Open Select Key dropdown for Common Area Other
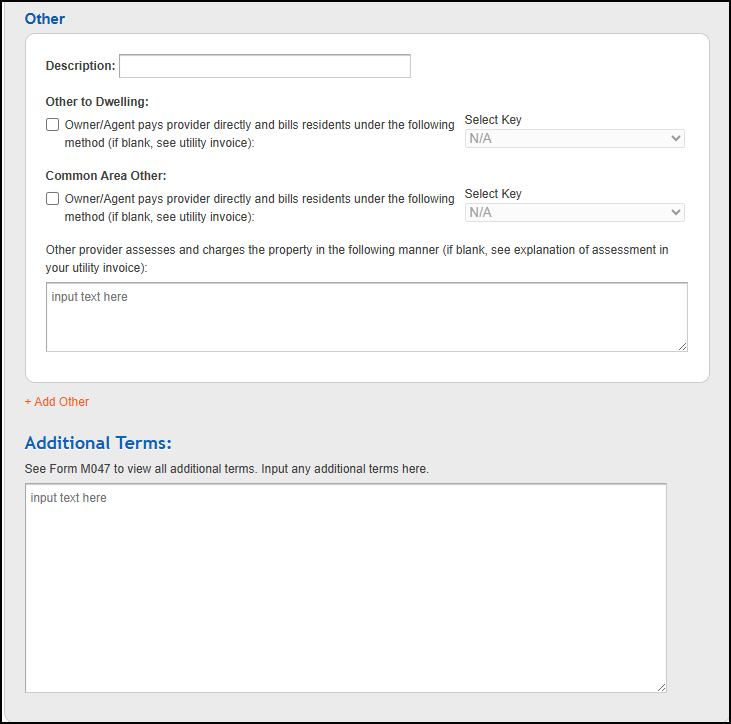731x724 pixels. 574,213
